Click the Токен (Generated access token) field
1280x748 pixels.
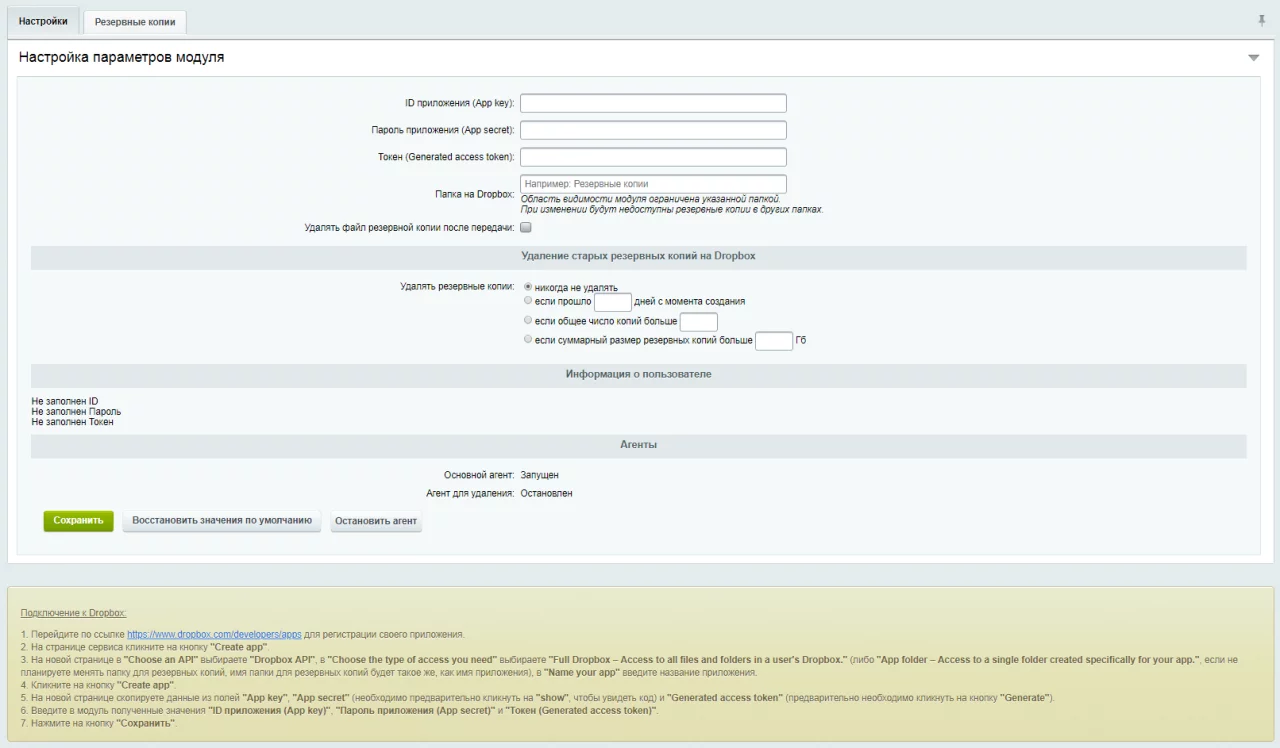pyautogui.click(x=653, y=157)
